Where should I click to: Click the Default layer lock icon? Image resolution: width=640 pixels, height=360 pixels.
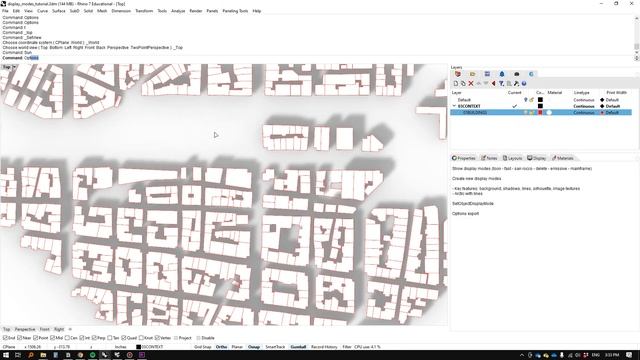coord(531,100)
